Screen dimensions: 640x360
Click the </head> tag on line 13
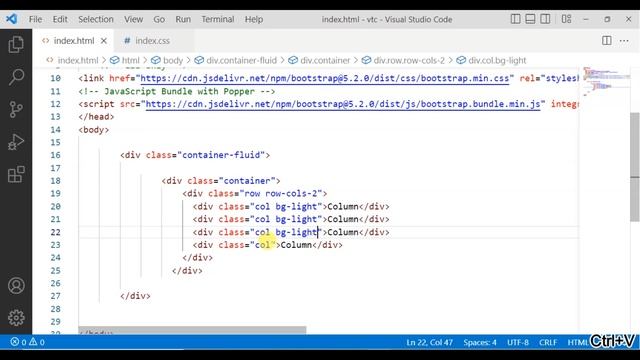coord(96,117)
